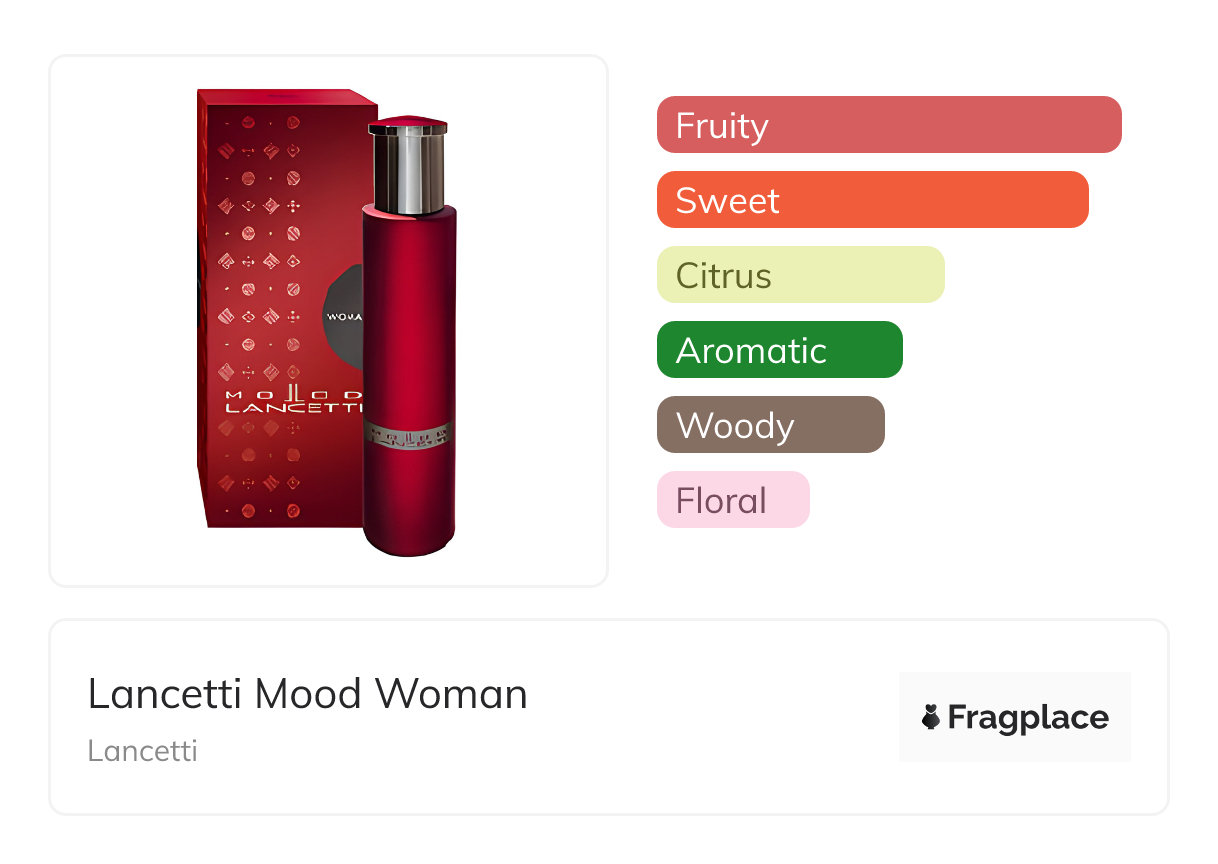1218x864 pixels.
Task: Click the silver band on the bottle
Action: (x=408, y=435)
